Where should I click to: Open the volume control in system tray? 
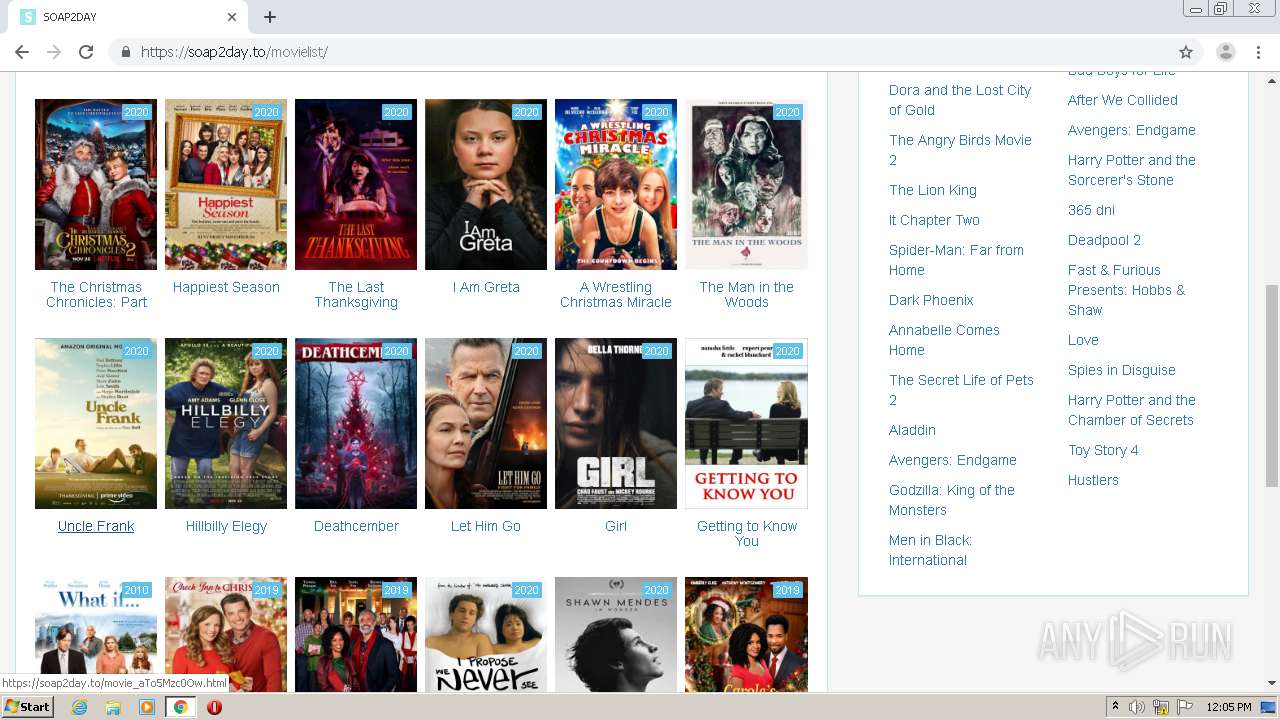pos(1137,707)
